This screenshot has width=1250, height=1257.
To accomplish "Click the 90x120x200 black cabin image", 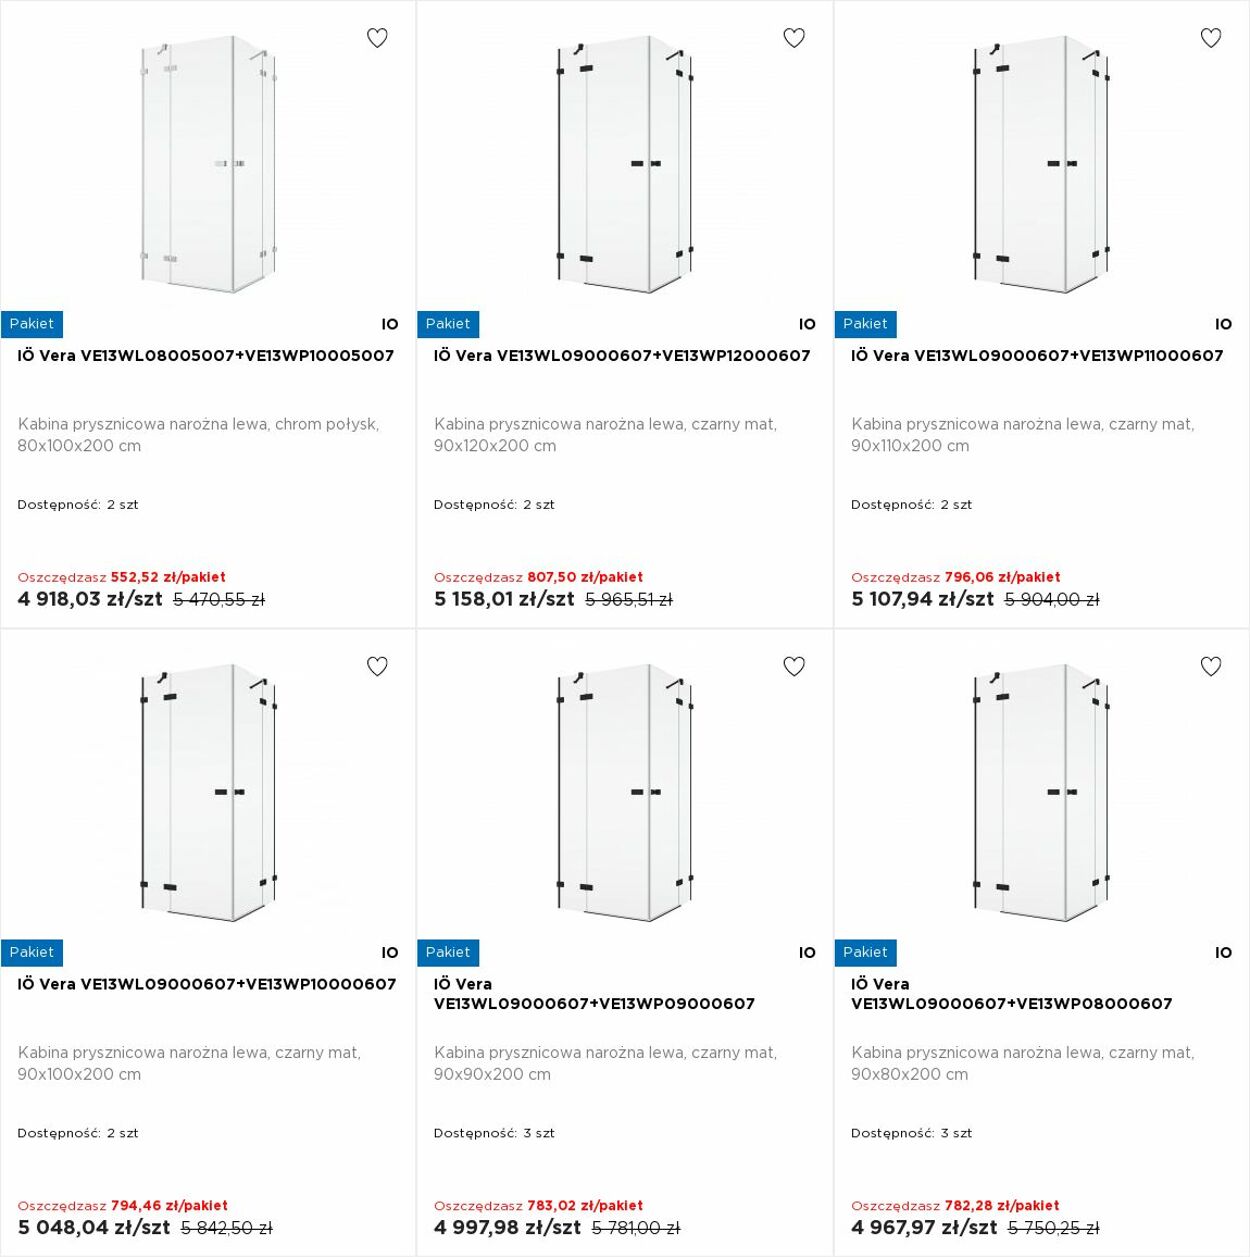I will point(625,165).
